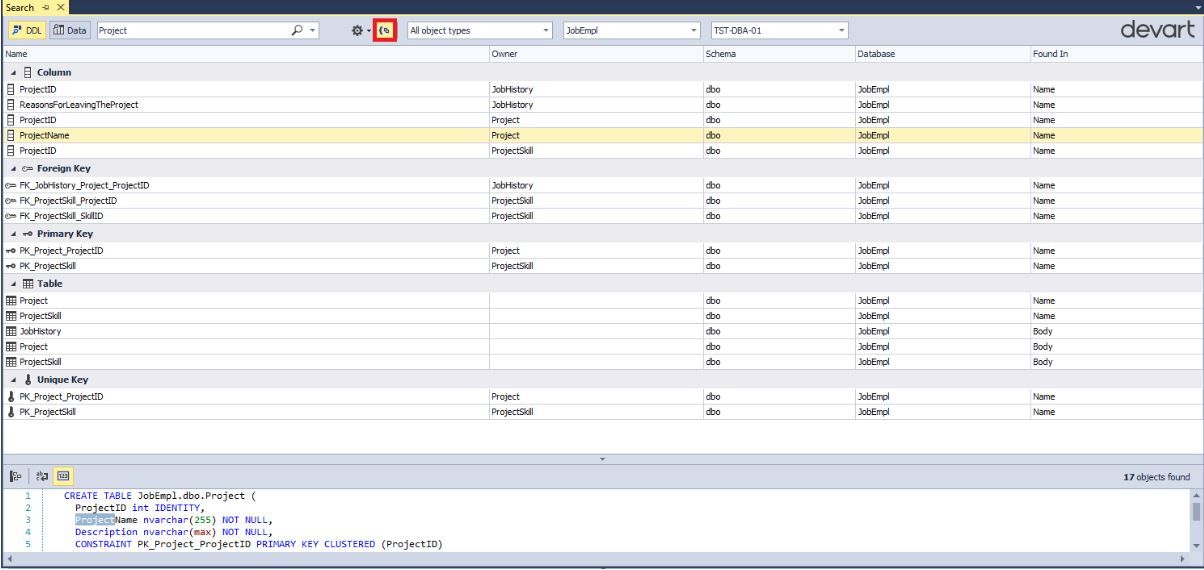Screen dimensions: 1204x570
Task: Select the ProjectName column result
Action: click(602, 135)
